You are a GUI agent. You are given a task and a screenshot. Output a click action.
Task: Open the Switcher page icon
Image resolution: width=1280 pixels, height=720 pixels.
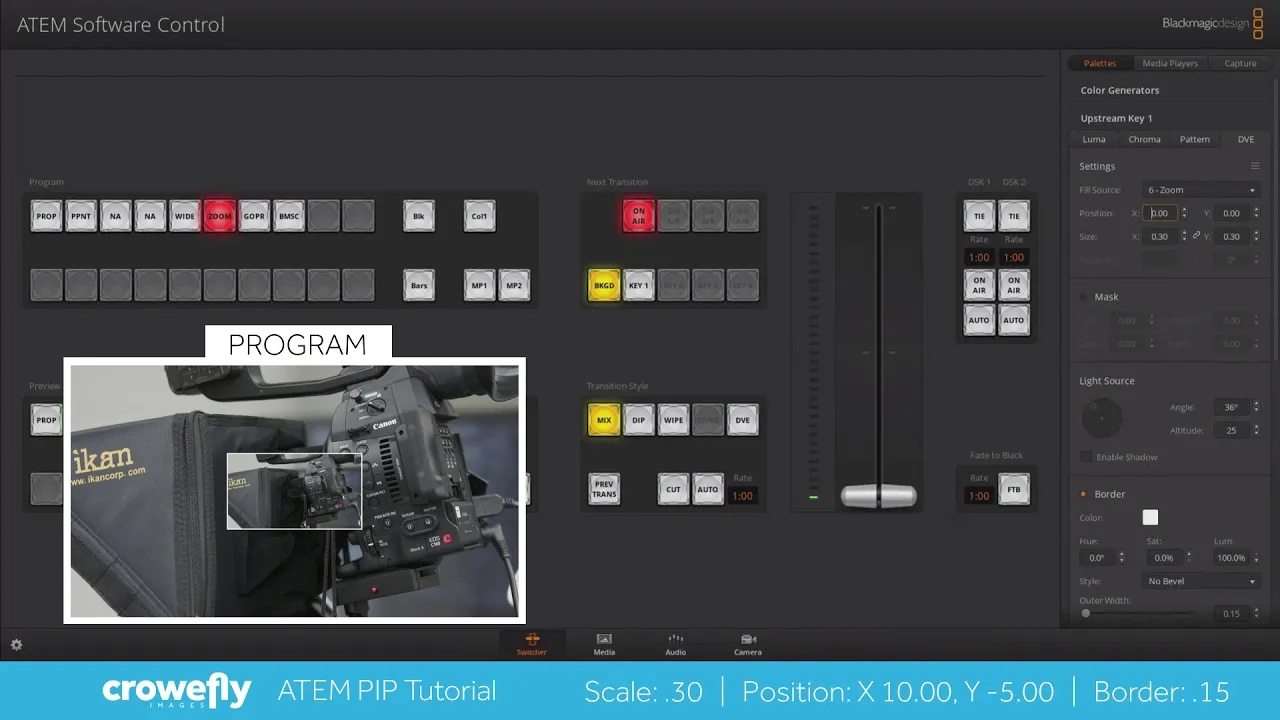click(x=532, y=644)
